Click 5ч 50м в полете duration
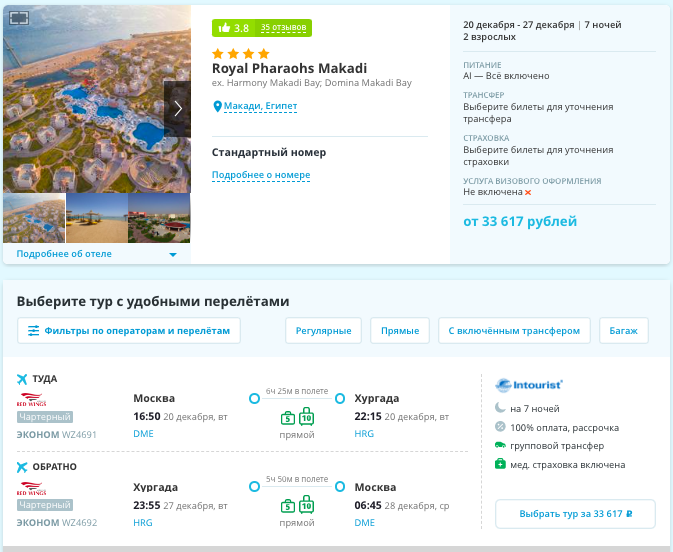 (x=297, y=479)
